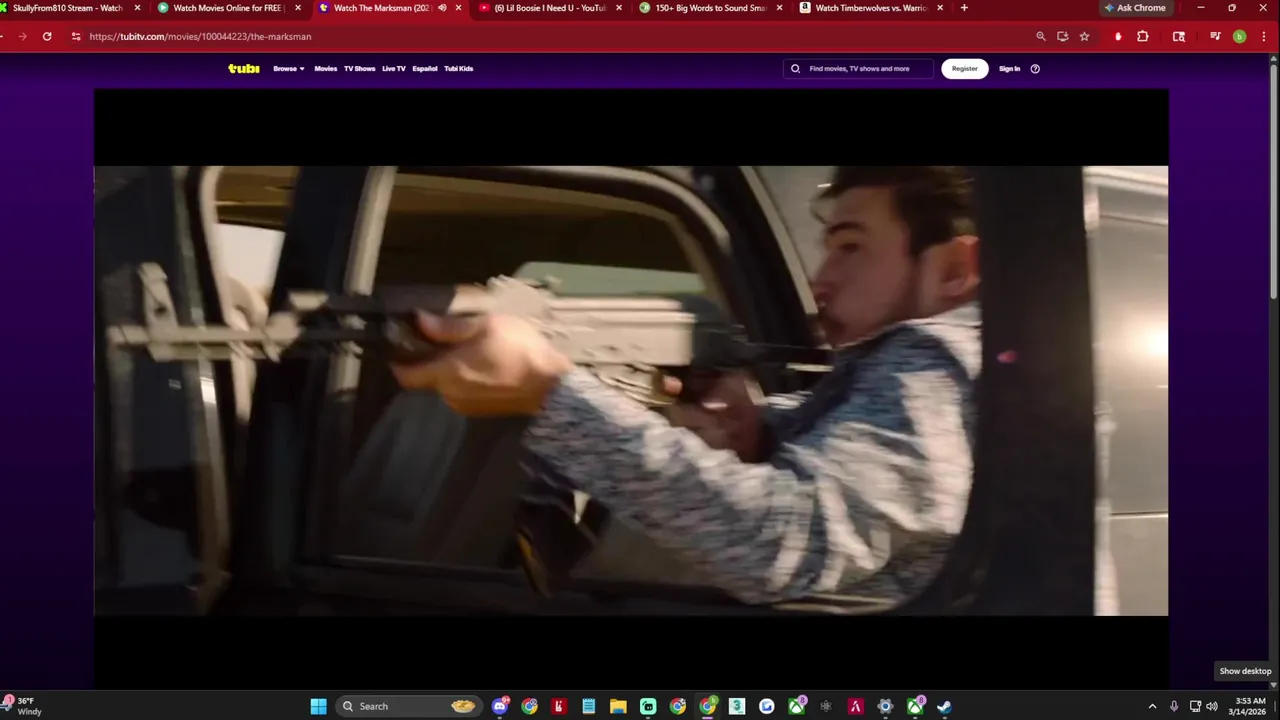The image size is (1280, 720).
Task: Click the Marksman video player
Action: click(631, 390)
